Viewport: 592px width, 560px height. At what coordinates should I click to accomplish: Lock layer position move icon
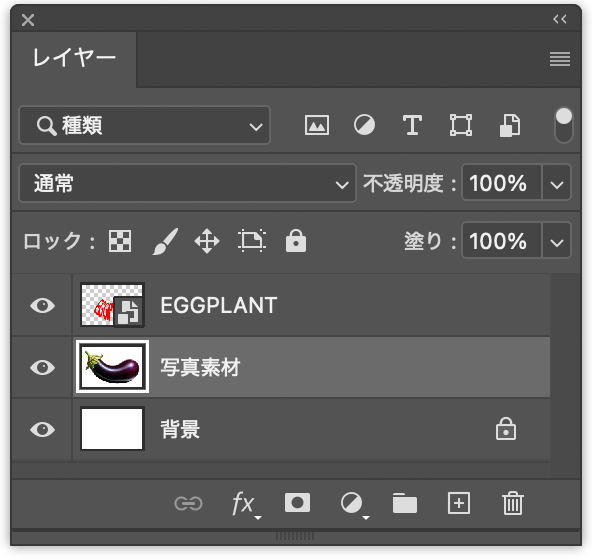pyautogui.click(x=207, y=241)
